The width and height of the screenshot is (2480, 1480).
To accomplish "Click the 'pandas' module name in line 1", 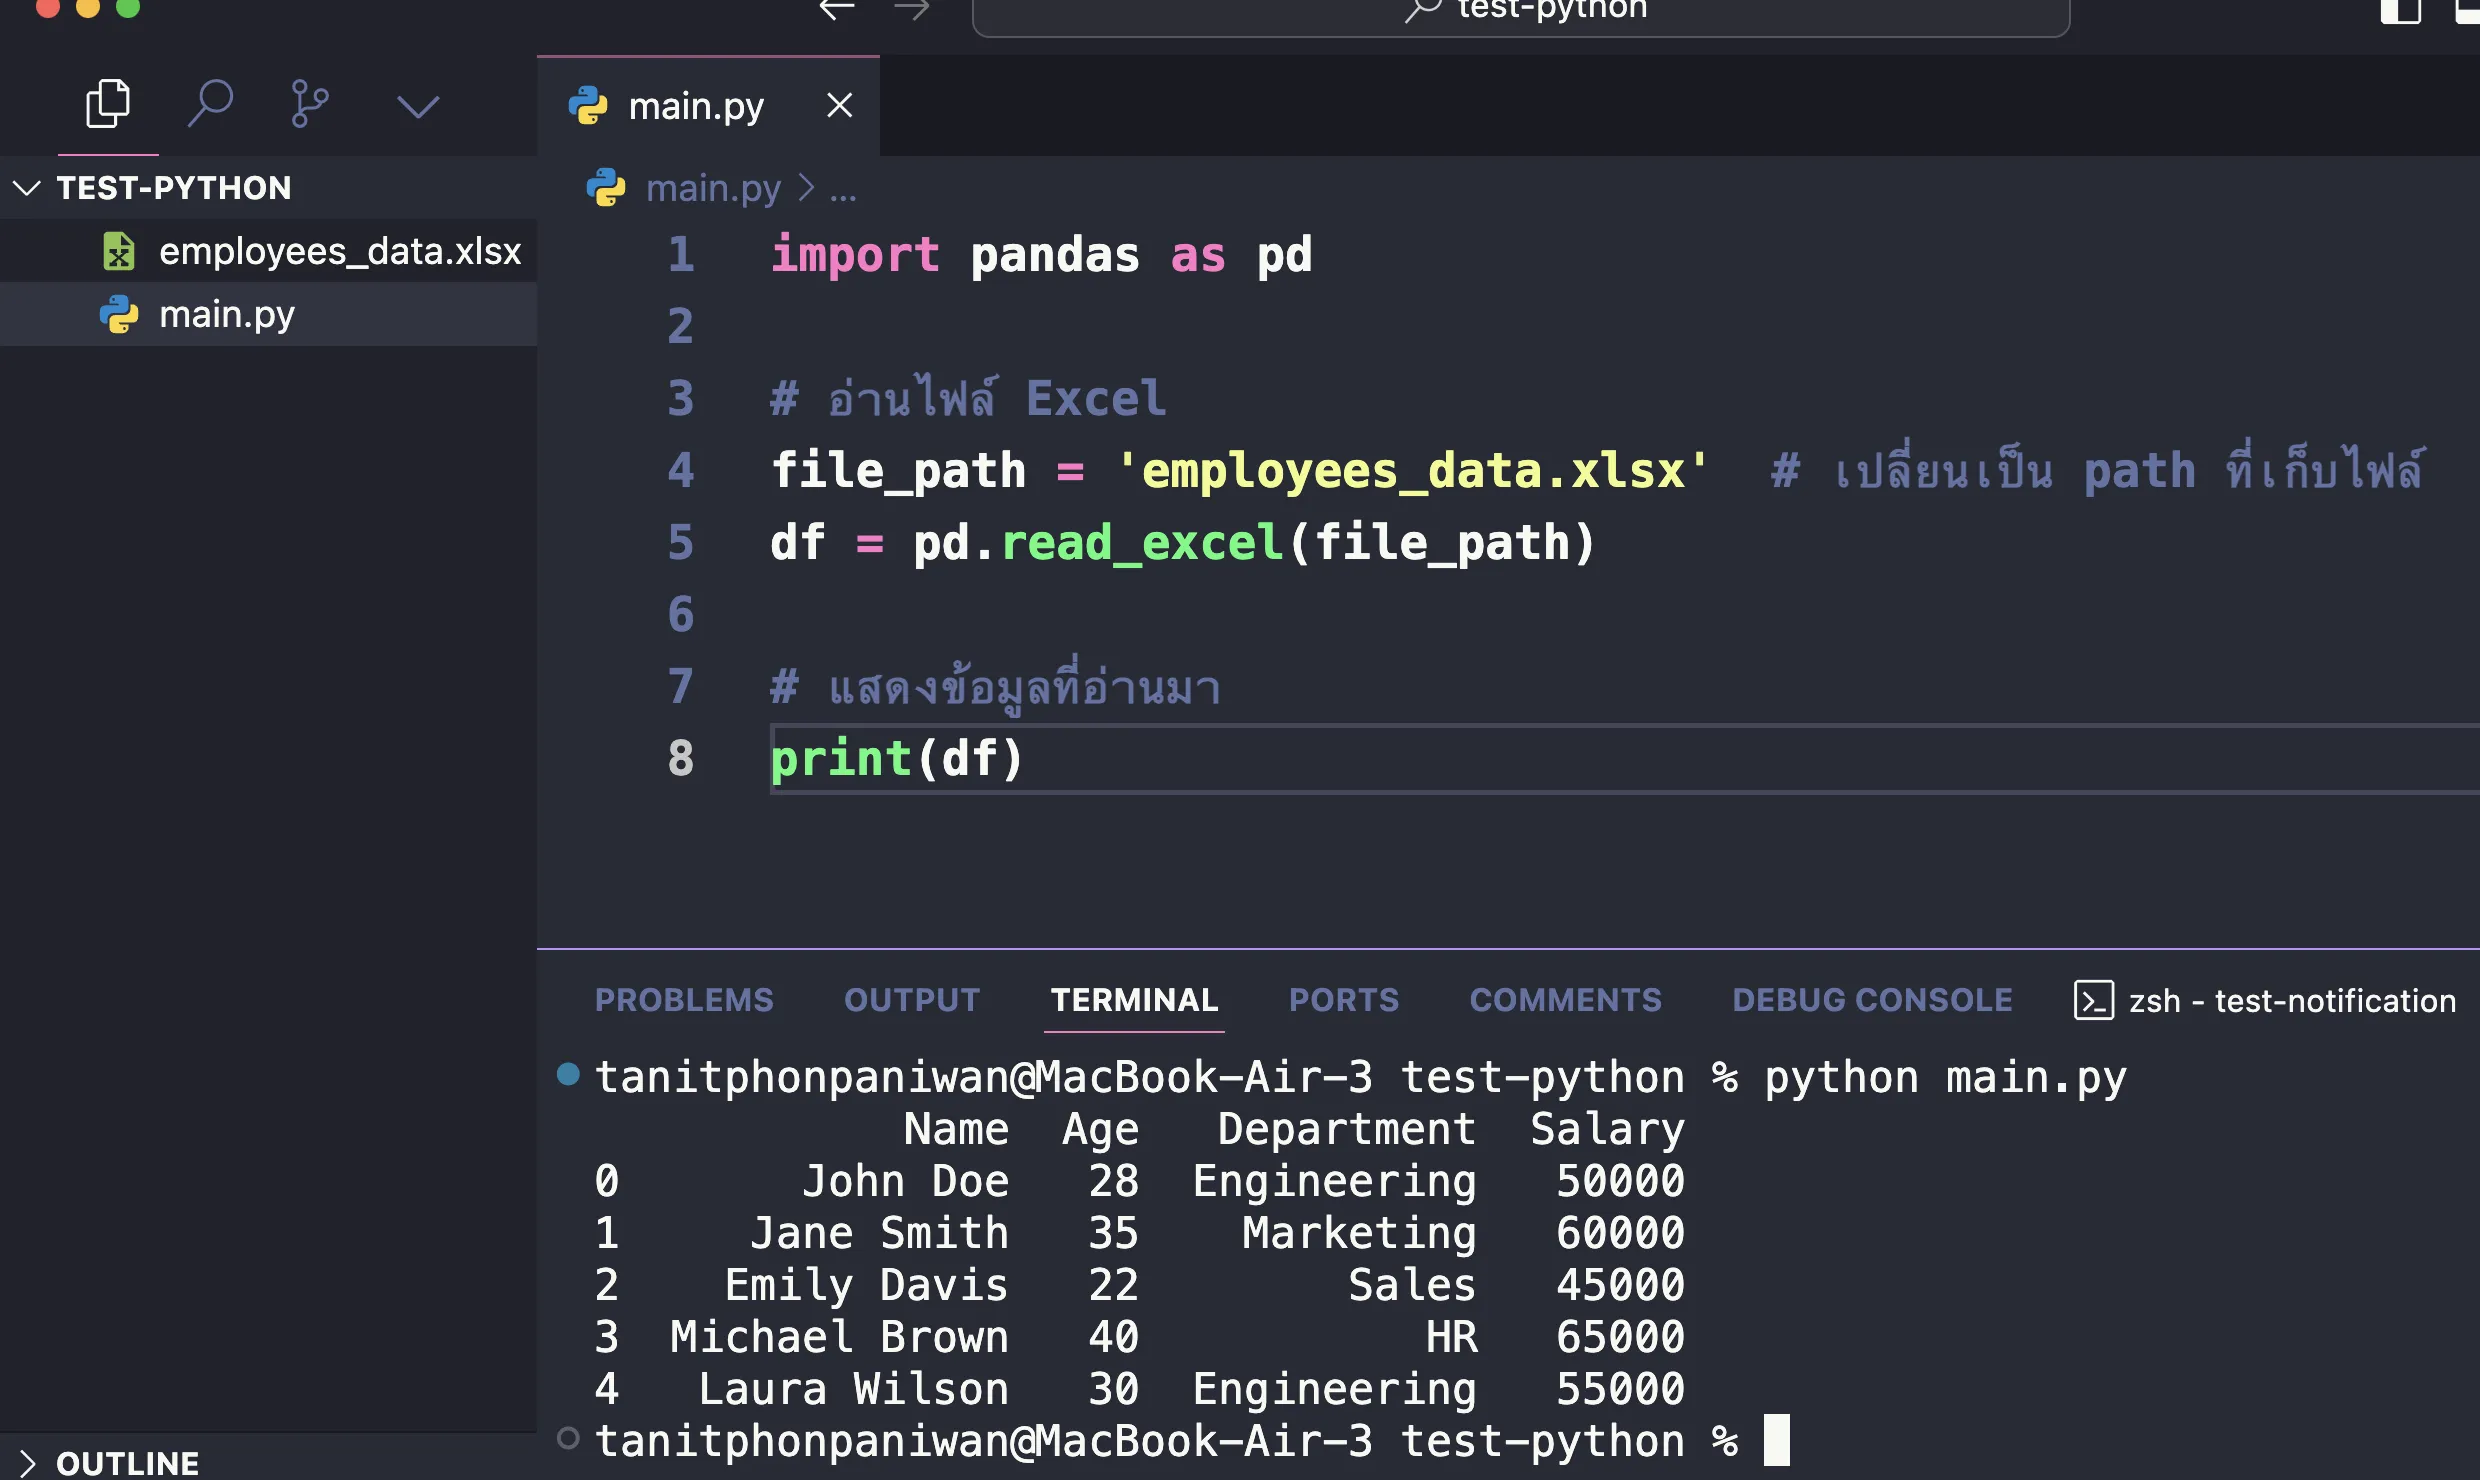I will (x=1055, y=254).
